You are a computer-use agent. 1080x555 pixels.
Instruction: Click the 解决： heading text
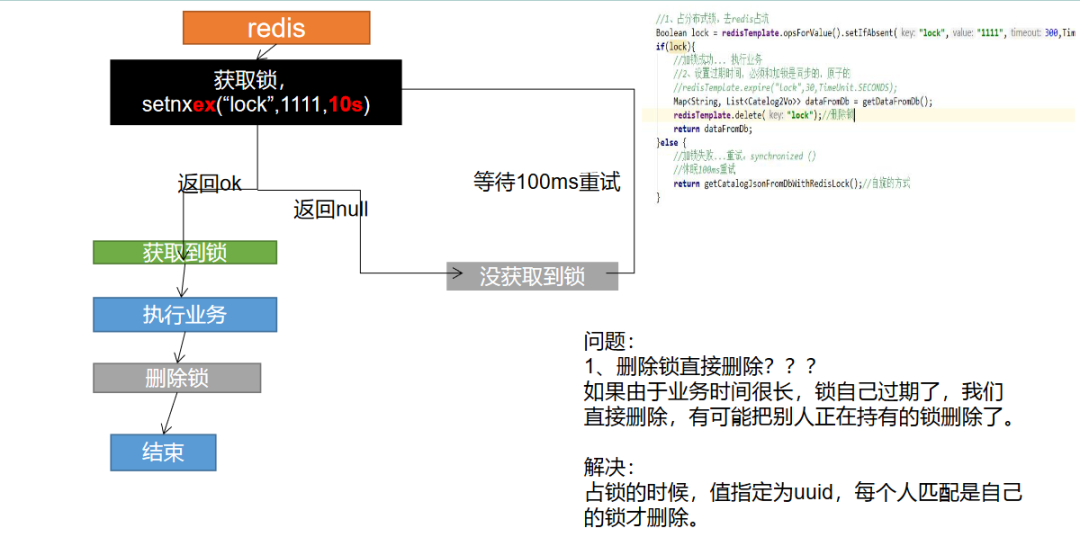[610, 467]
